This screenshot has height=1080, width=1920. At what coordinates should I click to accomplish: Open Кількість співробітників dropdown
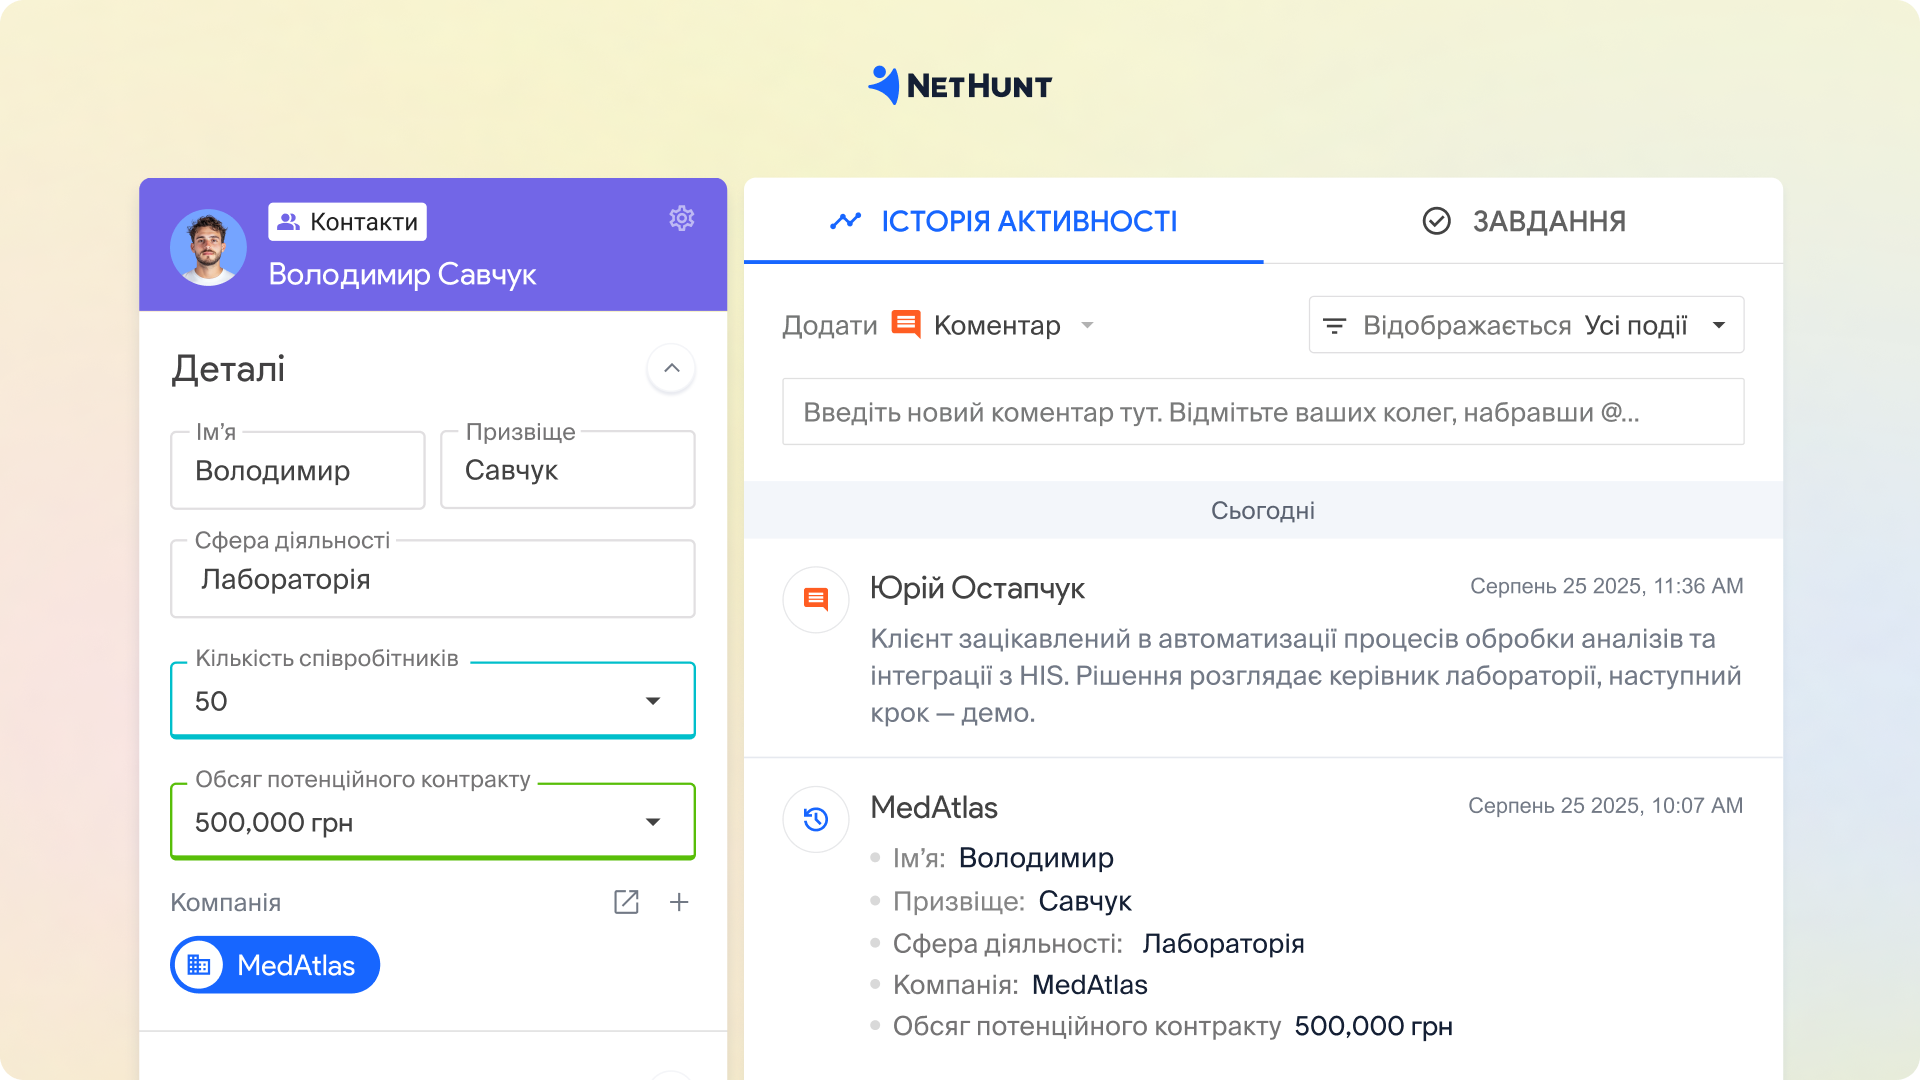point(652,701)
